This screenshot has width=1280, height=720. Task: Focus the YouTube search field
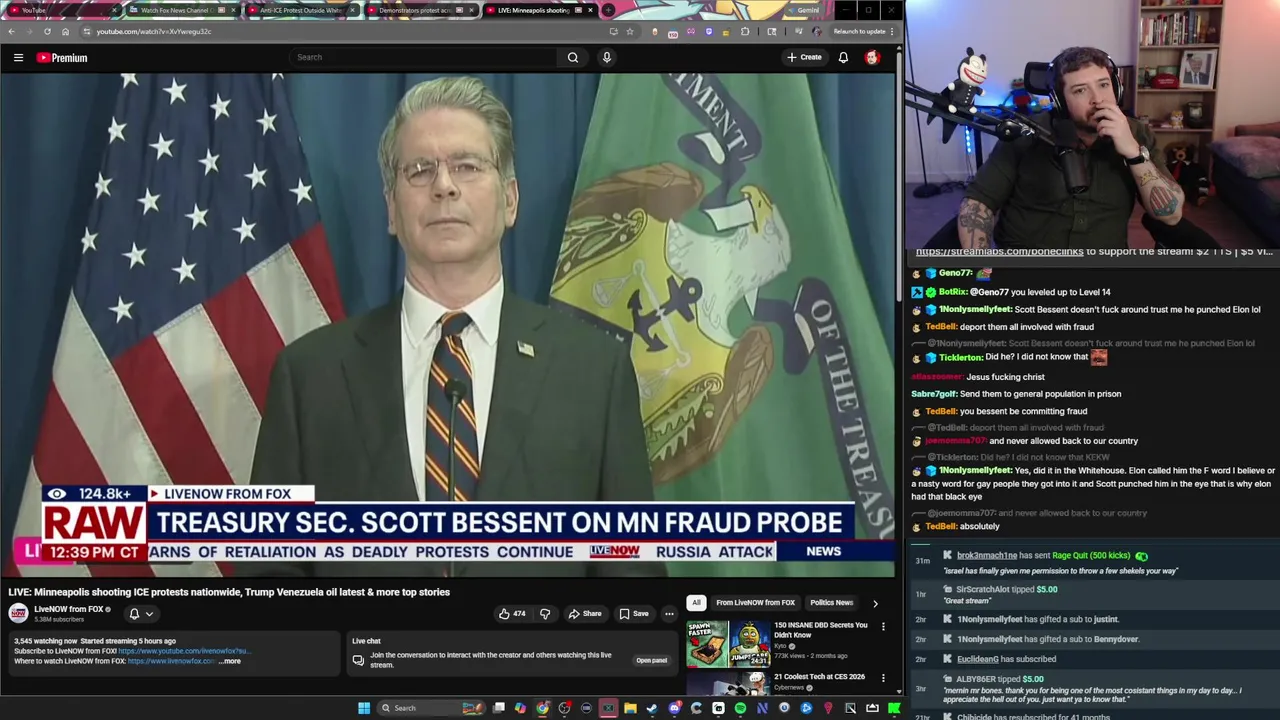tap(425, 57)
